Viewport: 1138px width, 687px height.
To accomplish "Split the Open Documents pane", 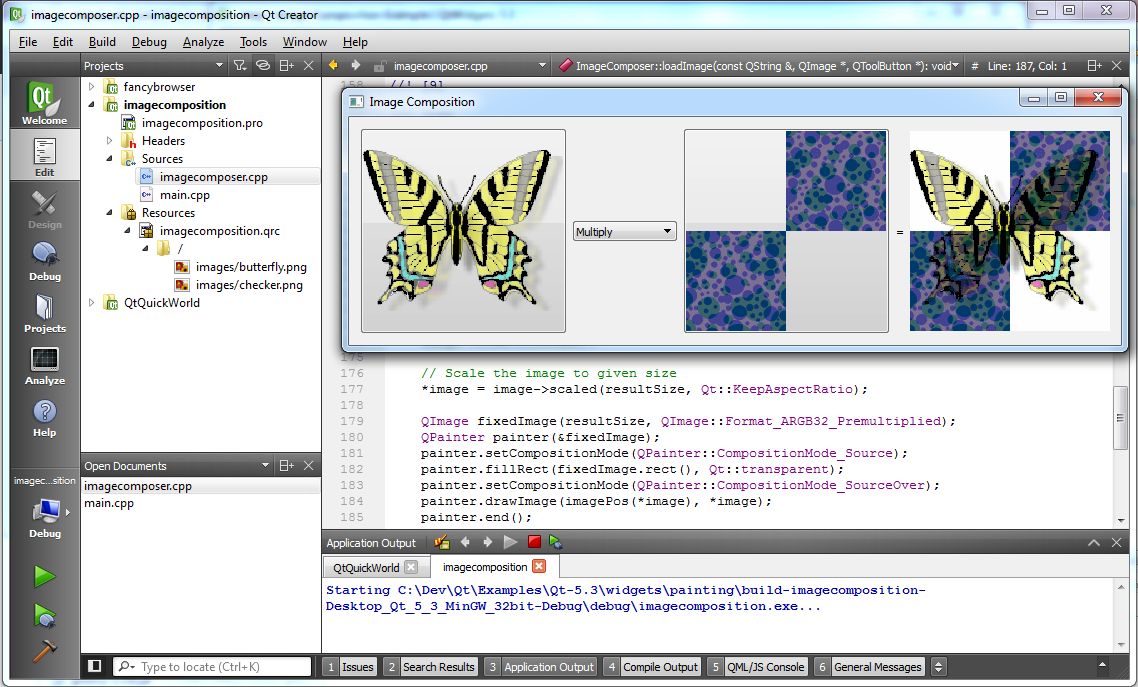I will (x=287, y=466).
